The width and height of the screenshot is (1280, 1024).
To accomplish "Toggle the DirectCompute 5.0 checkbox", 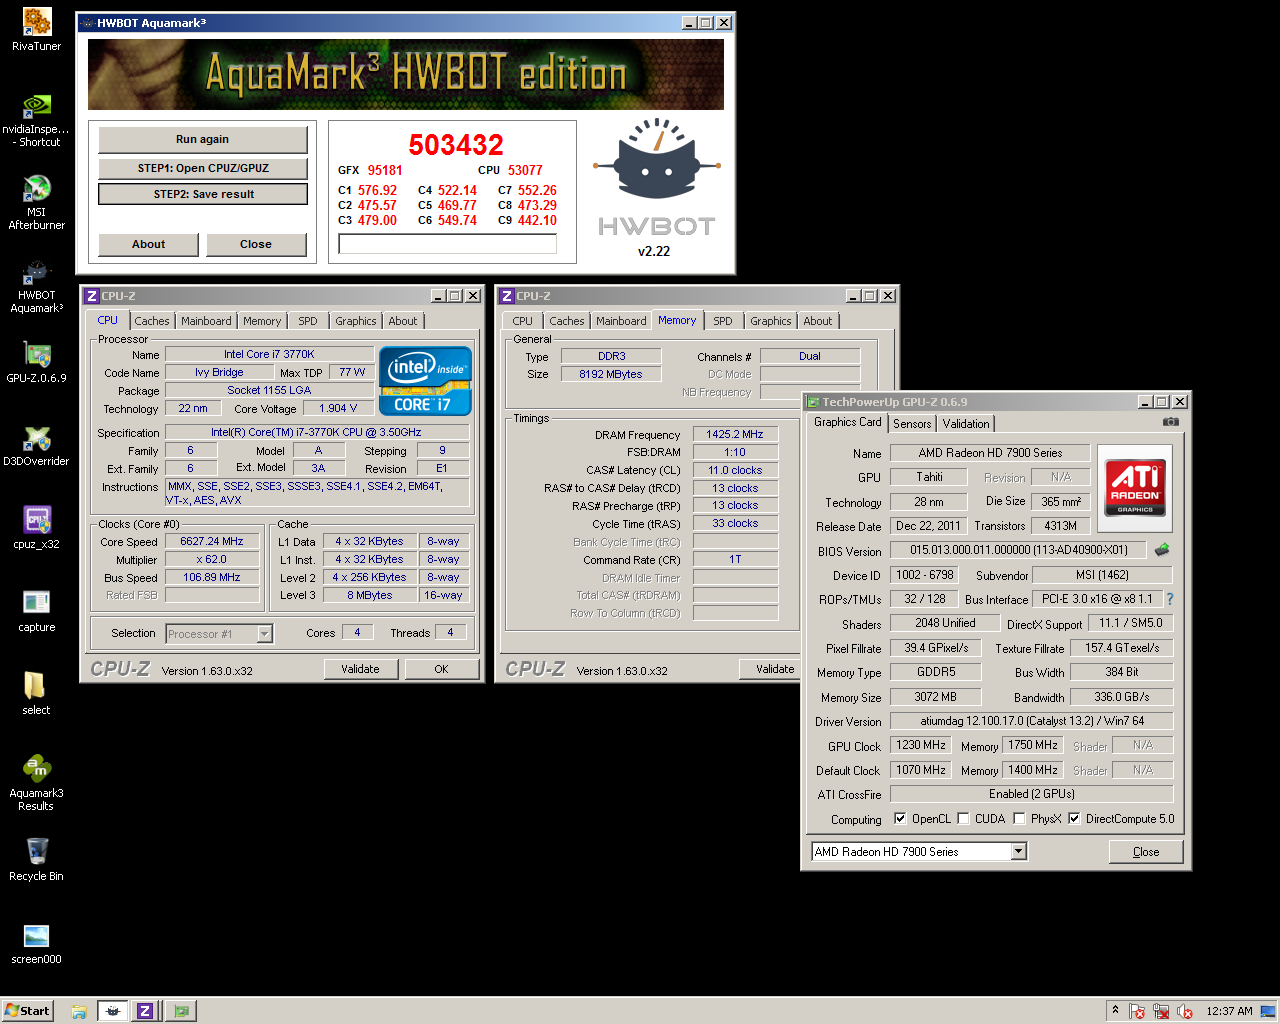I will 1074,818.
